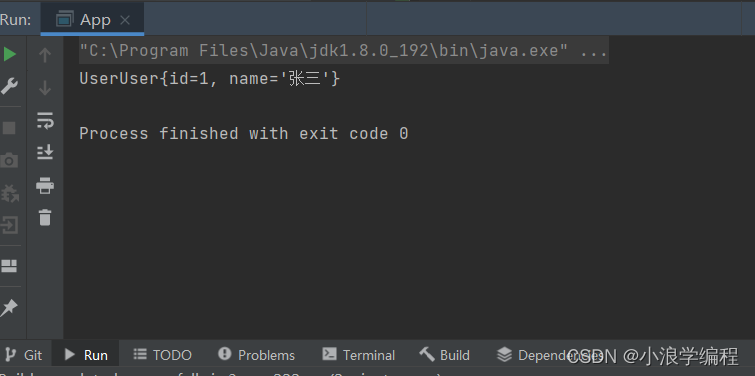Screen dimensions: 755x376
Task: Click the stop process square icon
Action: click(x=9, y=128)
